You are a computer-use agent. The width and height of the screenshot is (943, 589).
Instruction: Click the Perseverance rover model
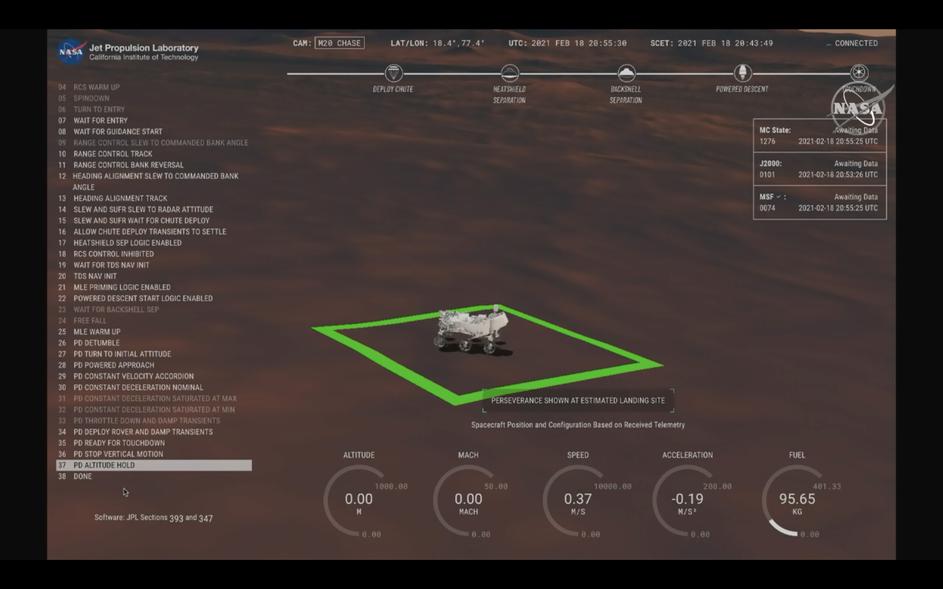click(x=471, y=330)
